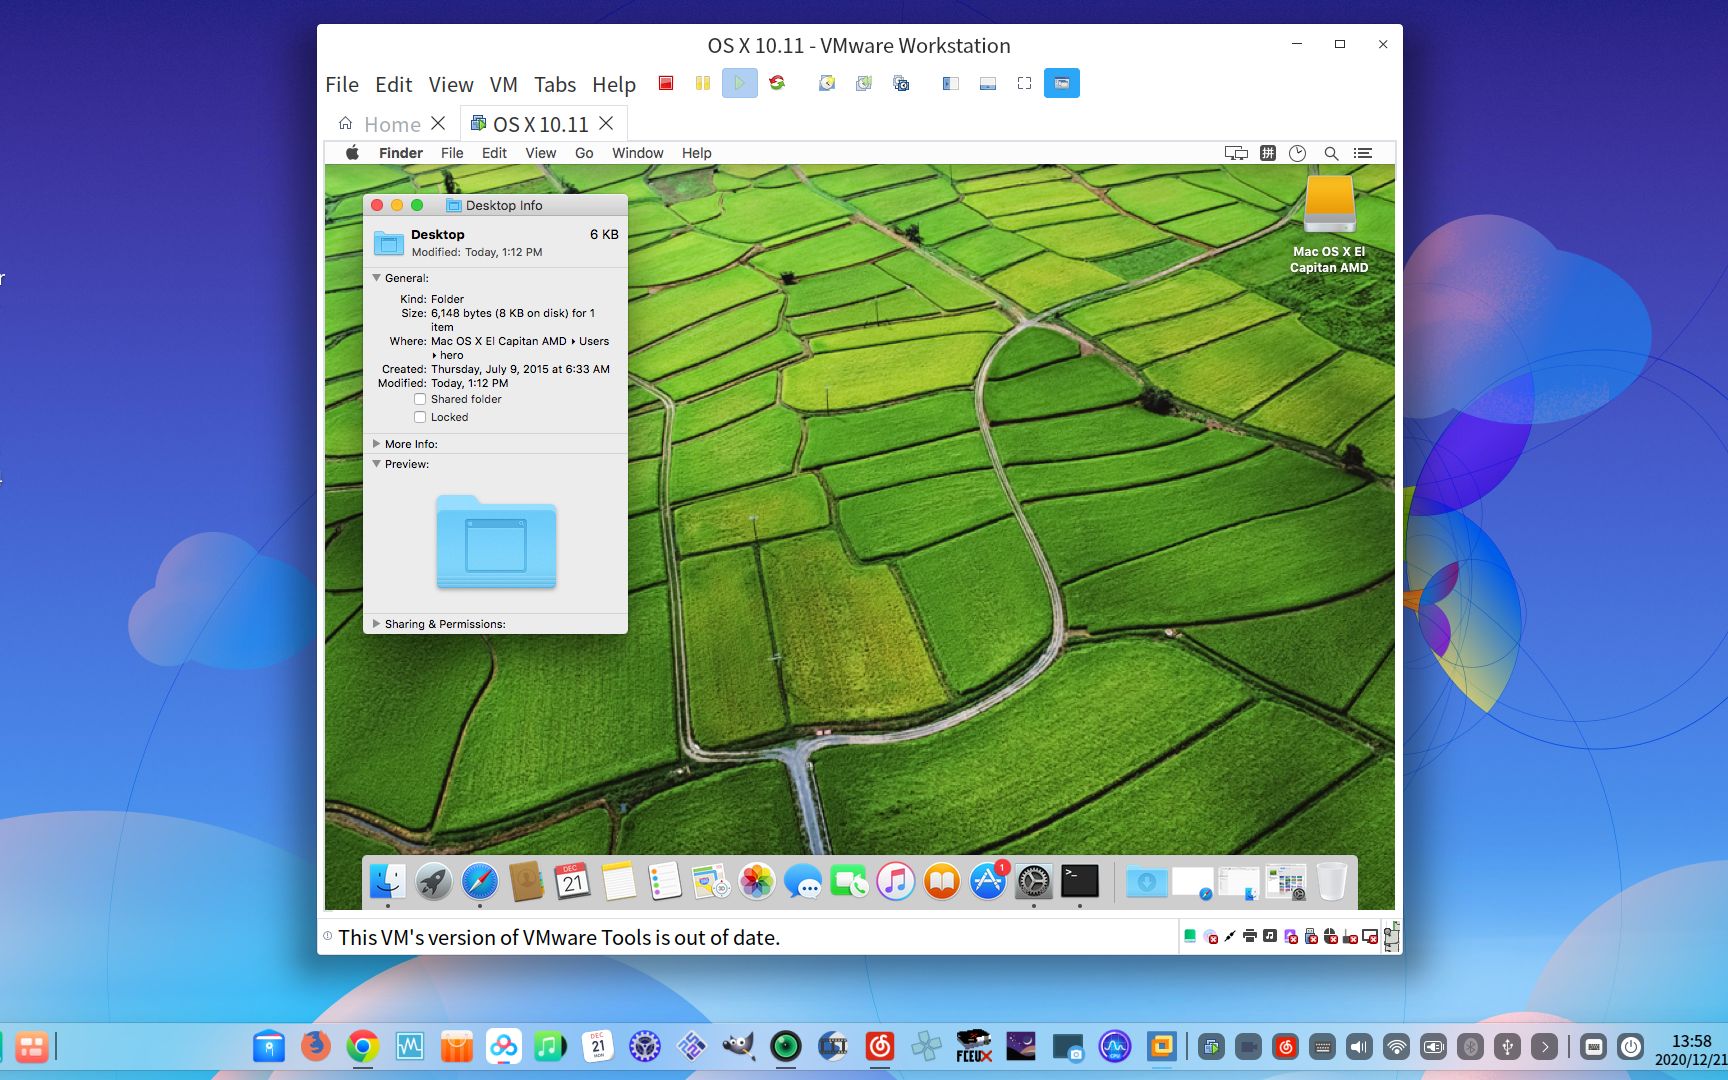Click the VMware Tools out of date message

[559, 938]
